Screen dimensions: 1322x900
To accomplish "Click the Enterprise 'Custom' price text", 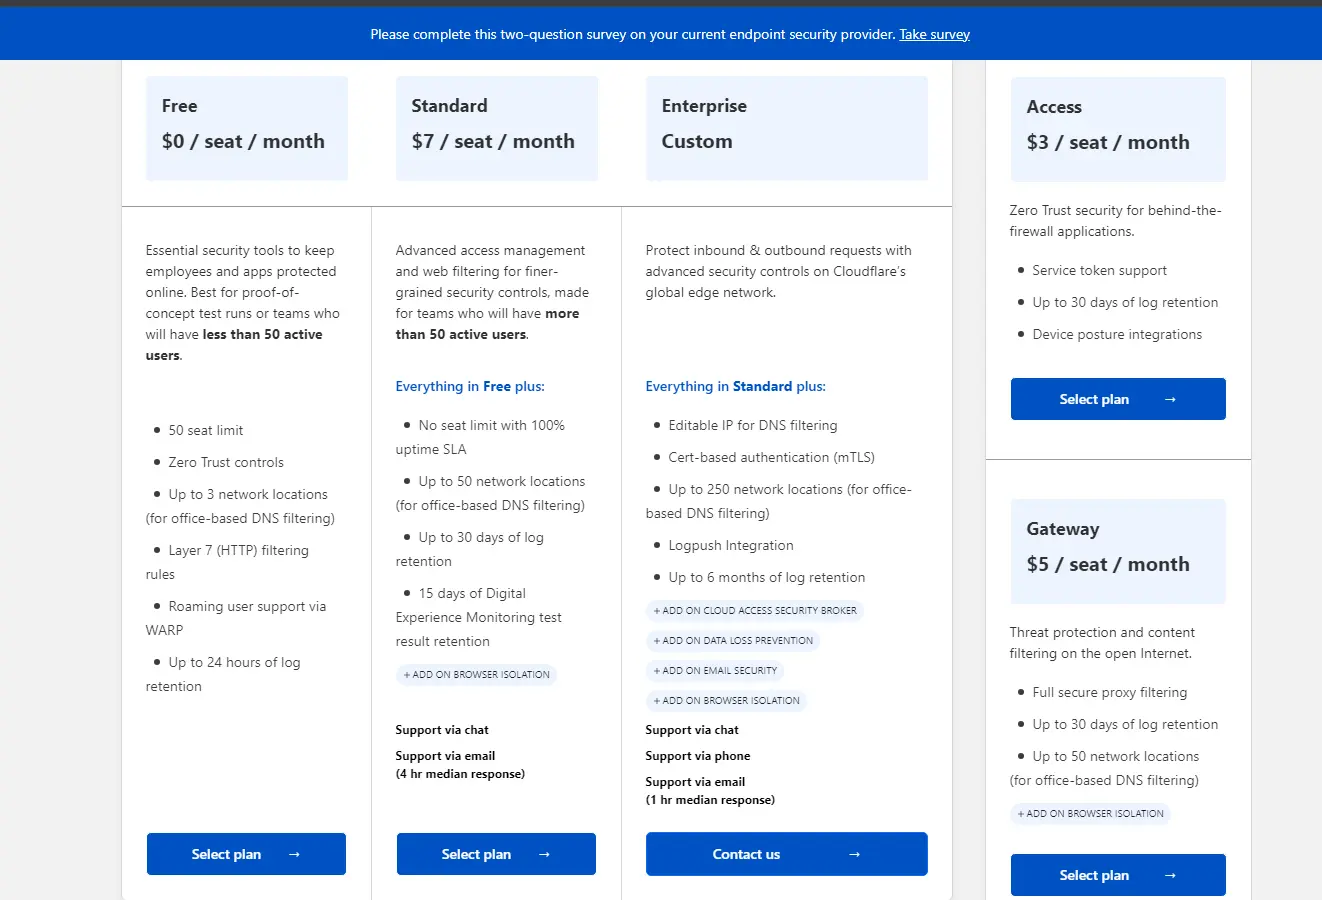I will pyautogui.click(x=697, y=141).
